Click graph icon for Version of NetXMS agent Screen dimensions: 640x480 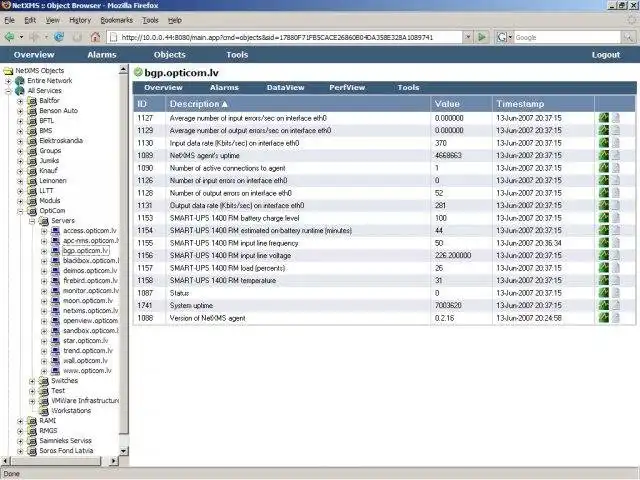[x=603, y=318]
